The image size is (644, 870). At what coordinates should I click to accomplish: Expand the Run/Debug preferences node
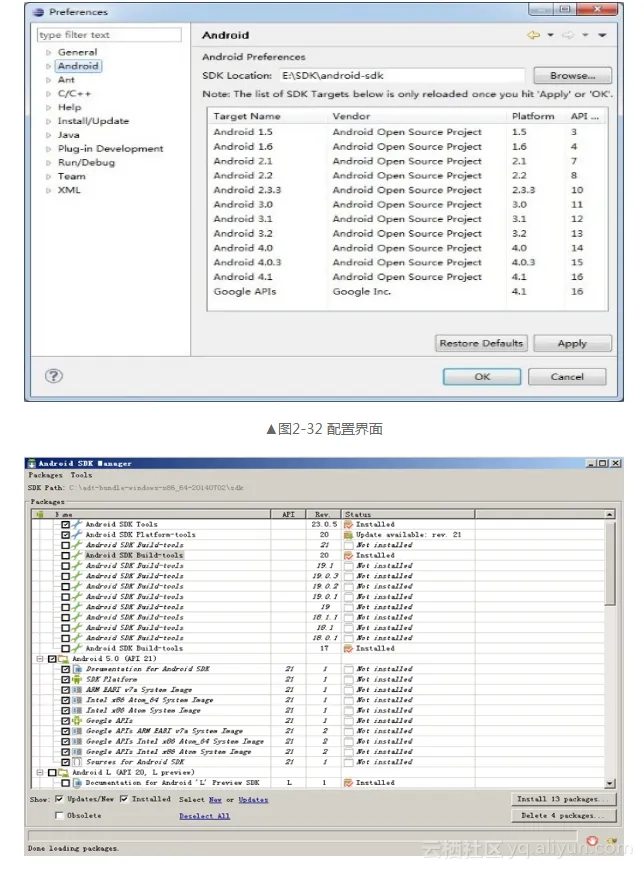coord(48,163)
